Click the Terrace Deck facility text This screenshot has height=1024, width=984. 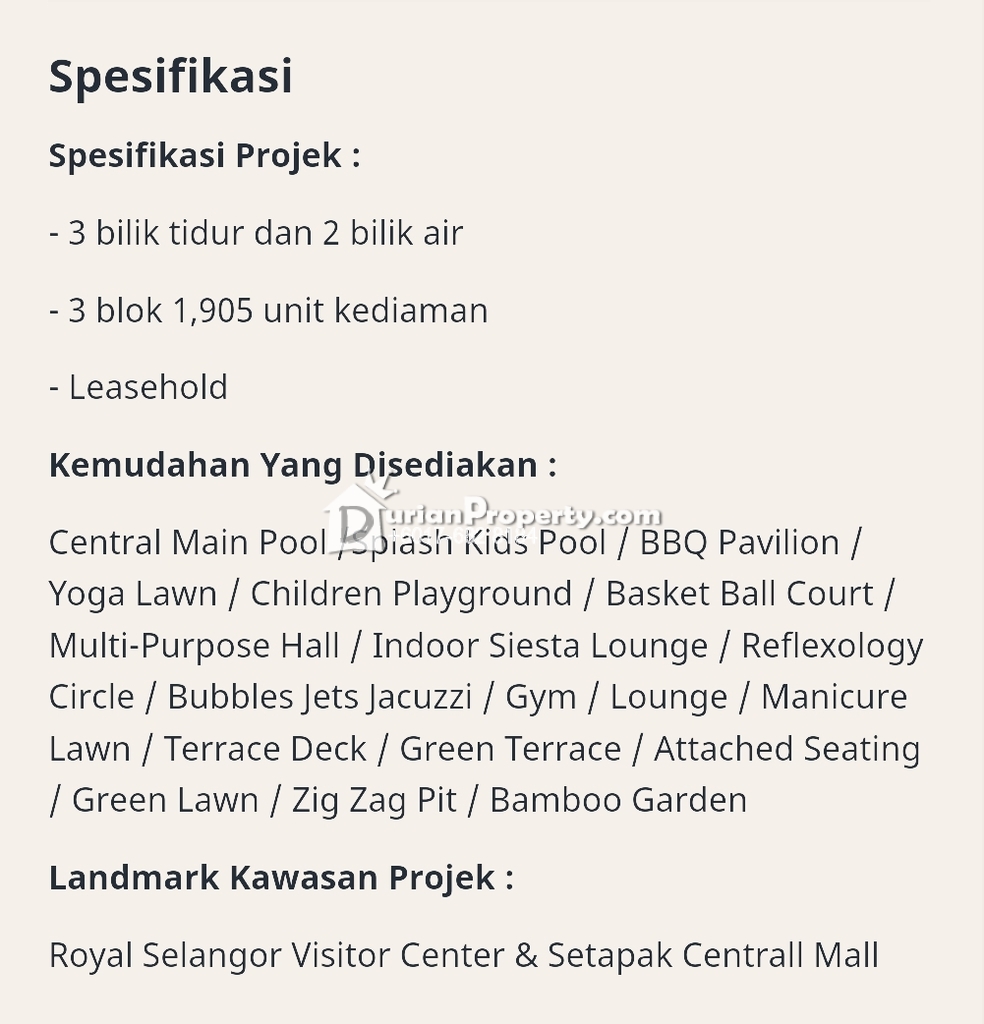pos(265,749)
